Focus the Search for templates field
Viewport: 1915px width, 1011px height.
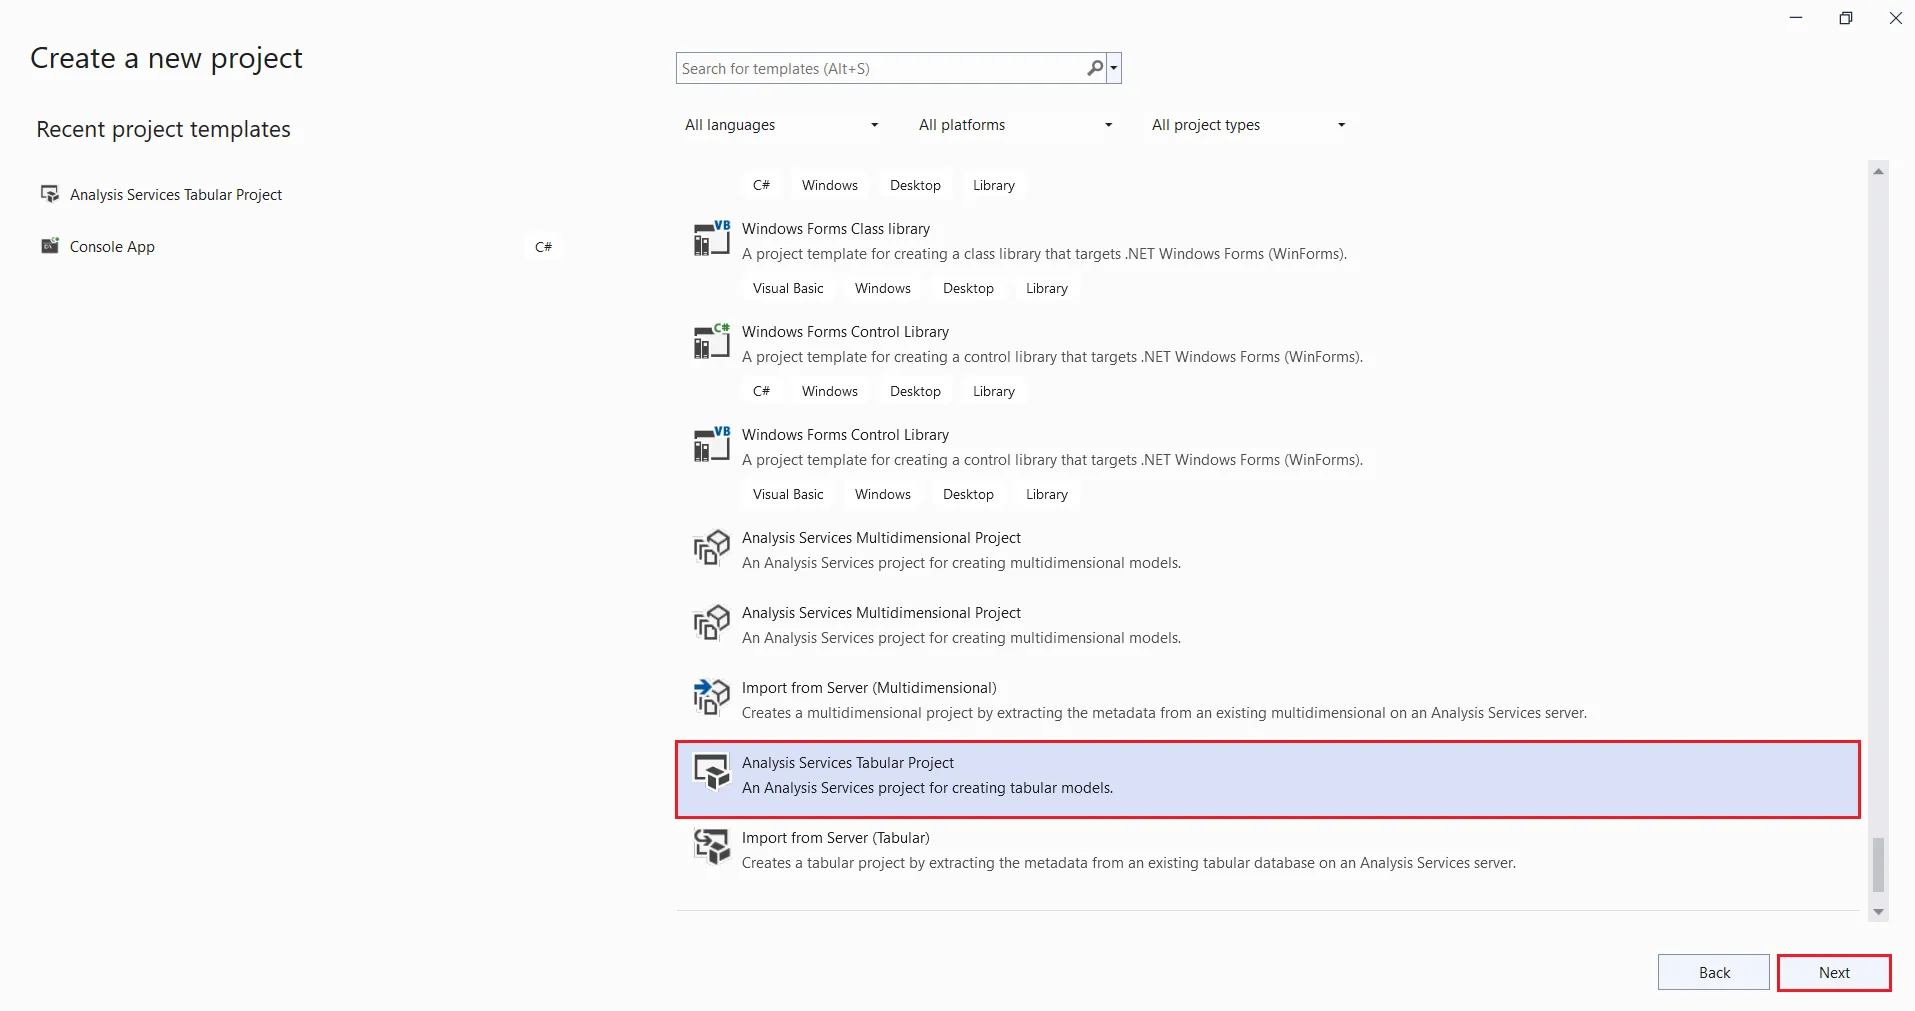tap(878, 69)
